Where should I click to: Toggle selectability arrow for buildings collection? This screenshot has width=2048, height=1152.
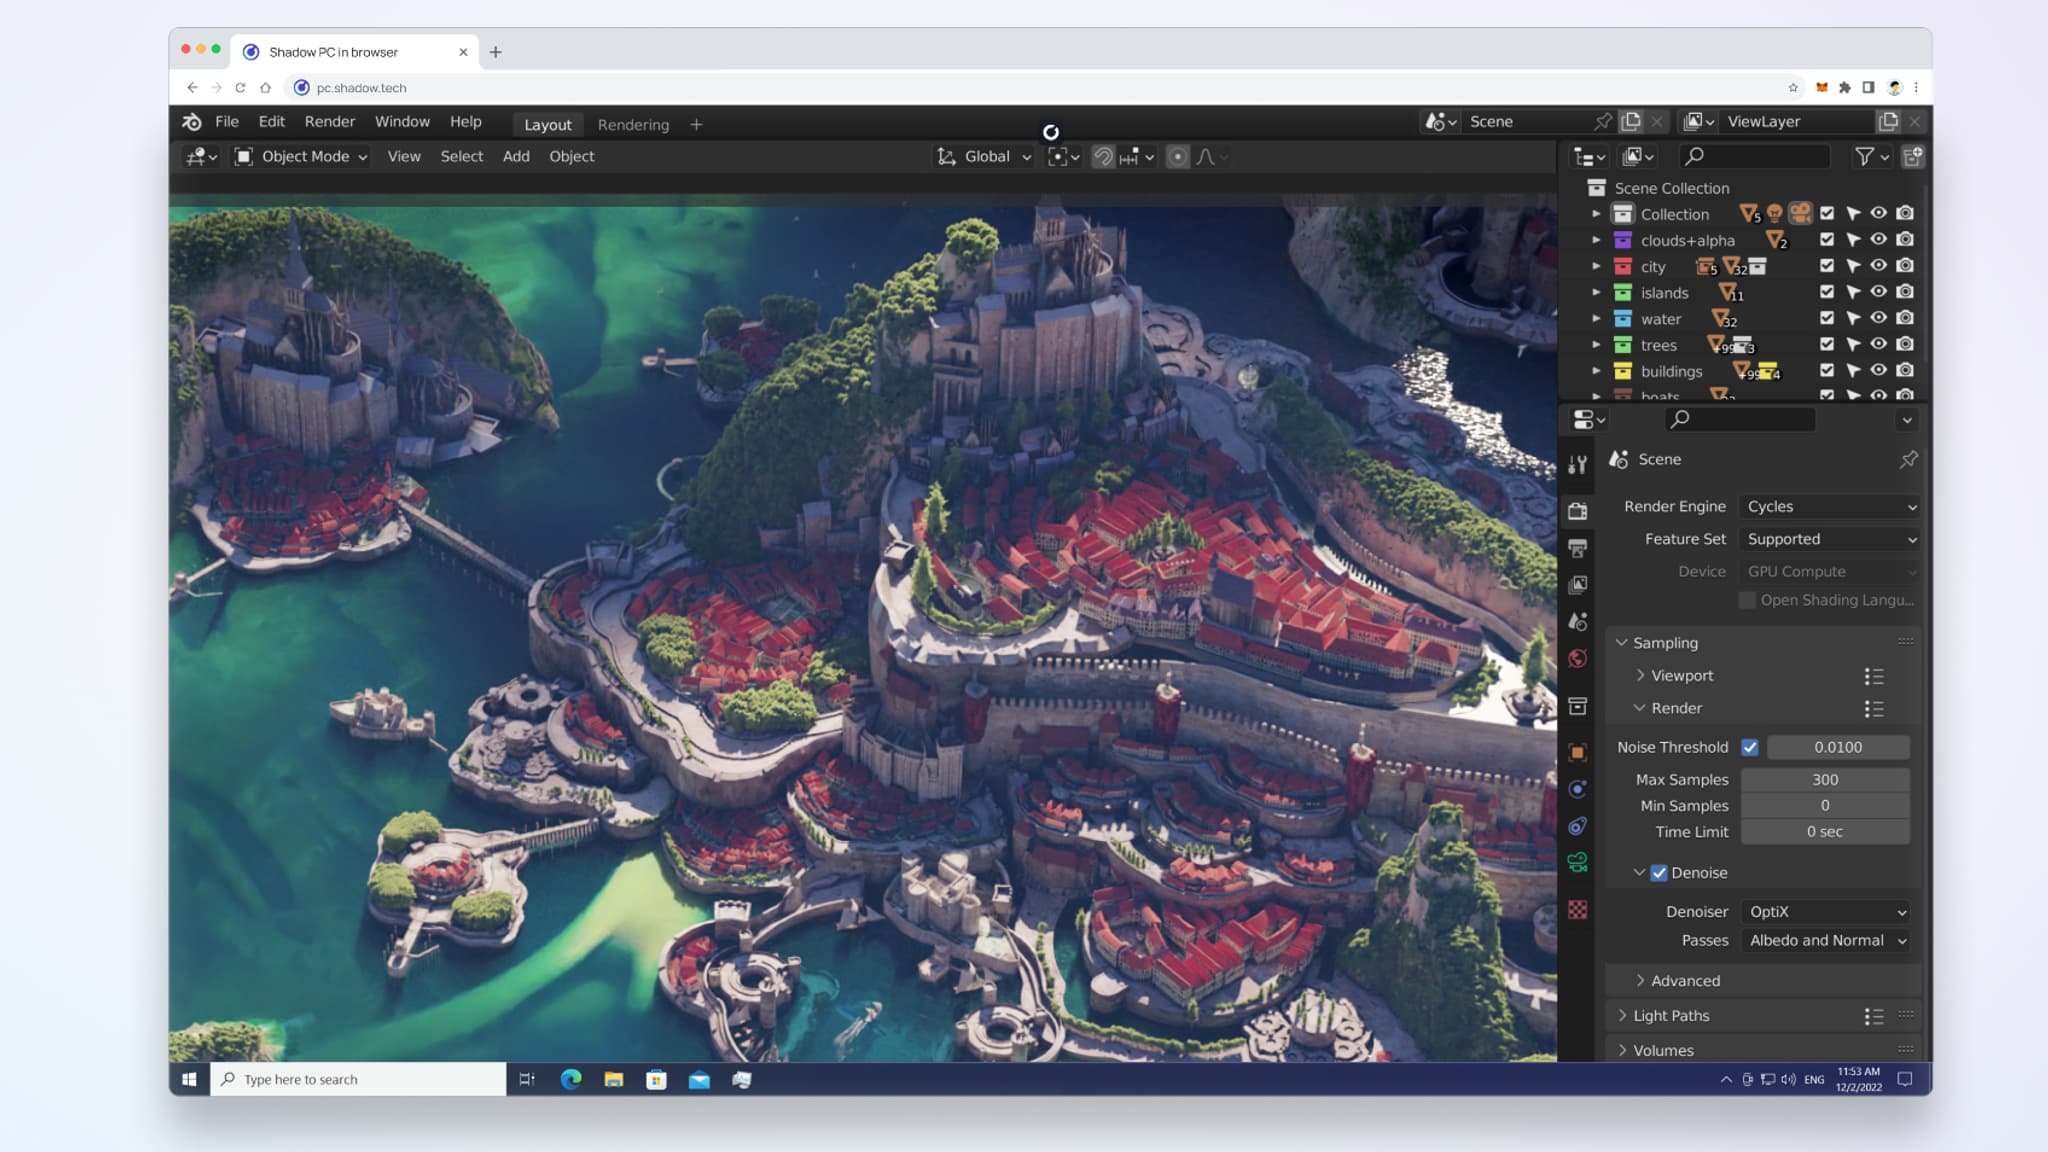pyautogui.click(x=1853, y=371)
